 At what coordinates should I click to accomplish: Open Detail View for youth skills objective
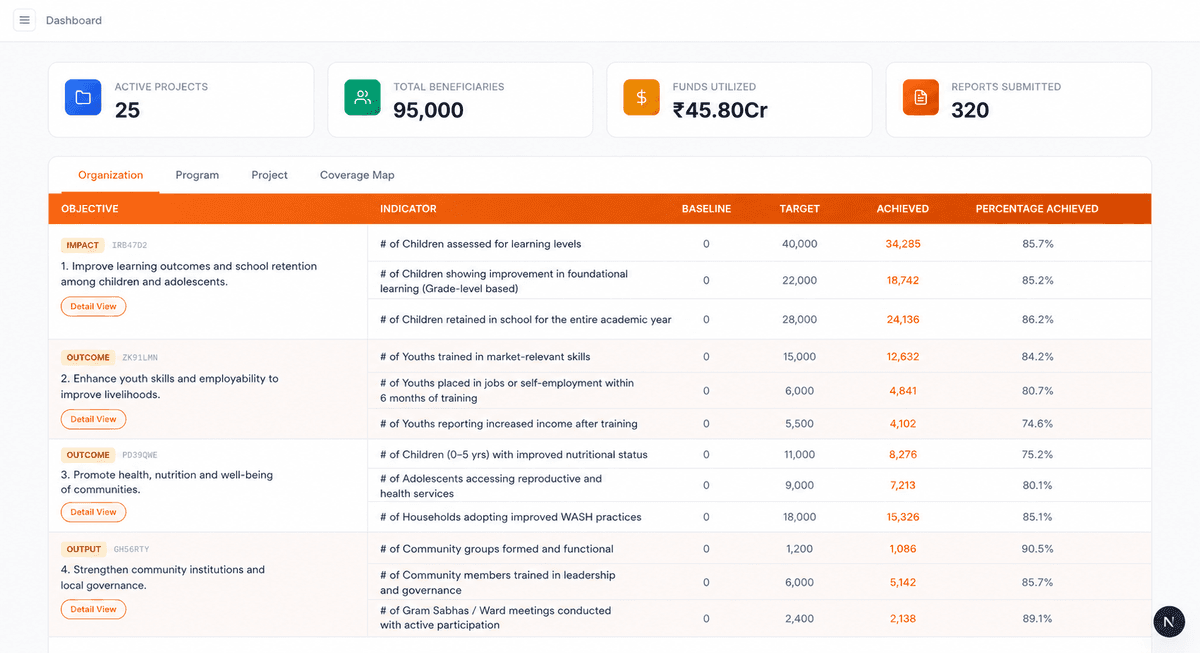pyautogui.click(x=93, y=419)
